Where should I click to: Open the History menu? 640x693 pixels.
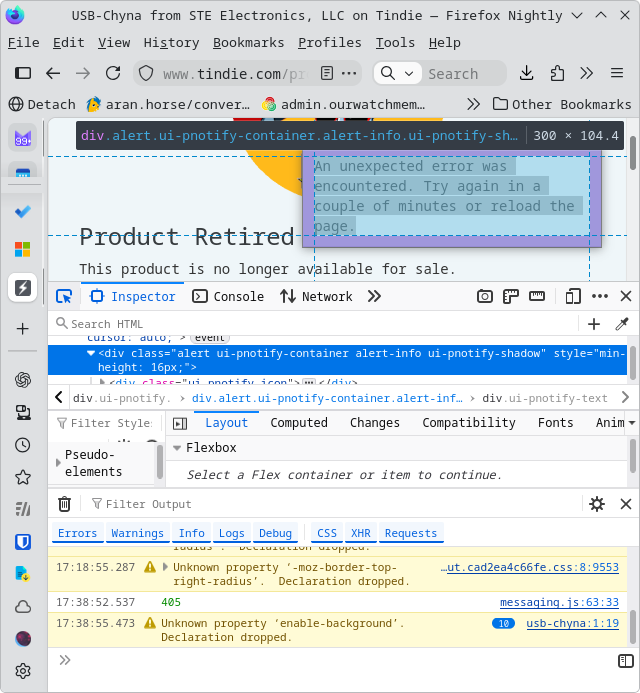pyautogui.click(x=171, y=43)
